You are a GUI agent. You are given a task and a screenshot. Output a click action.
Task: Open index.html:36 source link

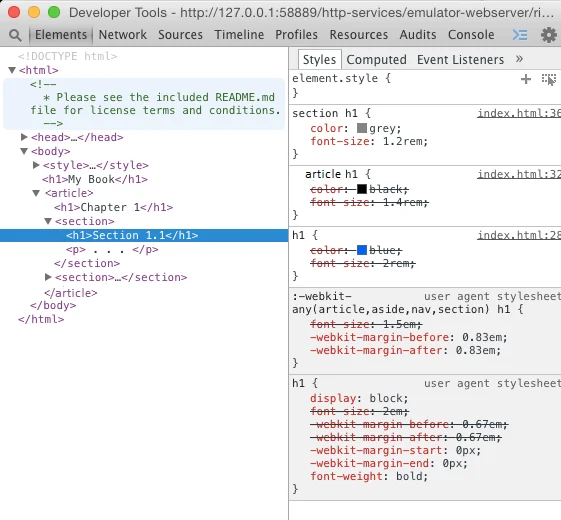coord(519,113)
